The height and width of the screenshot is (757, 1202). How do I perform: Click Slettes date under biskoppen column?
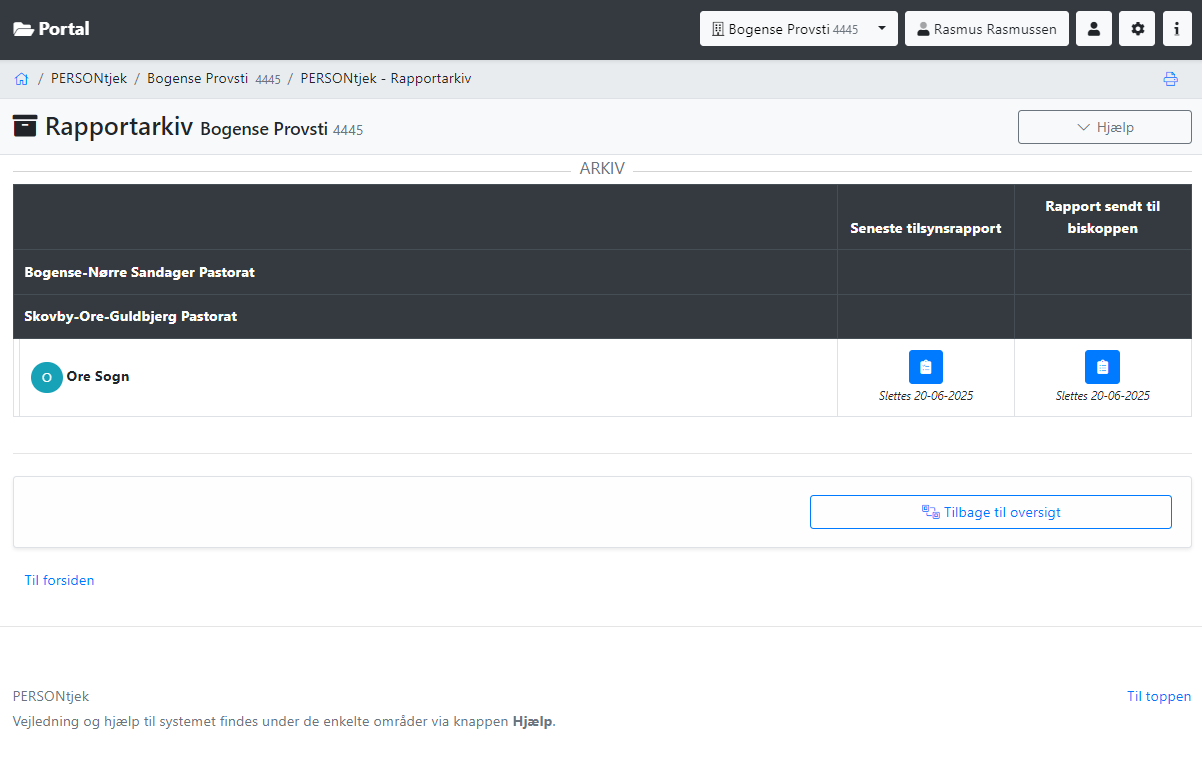tap(1103, 396)
